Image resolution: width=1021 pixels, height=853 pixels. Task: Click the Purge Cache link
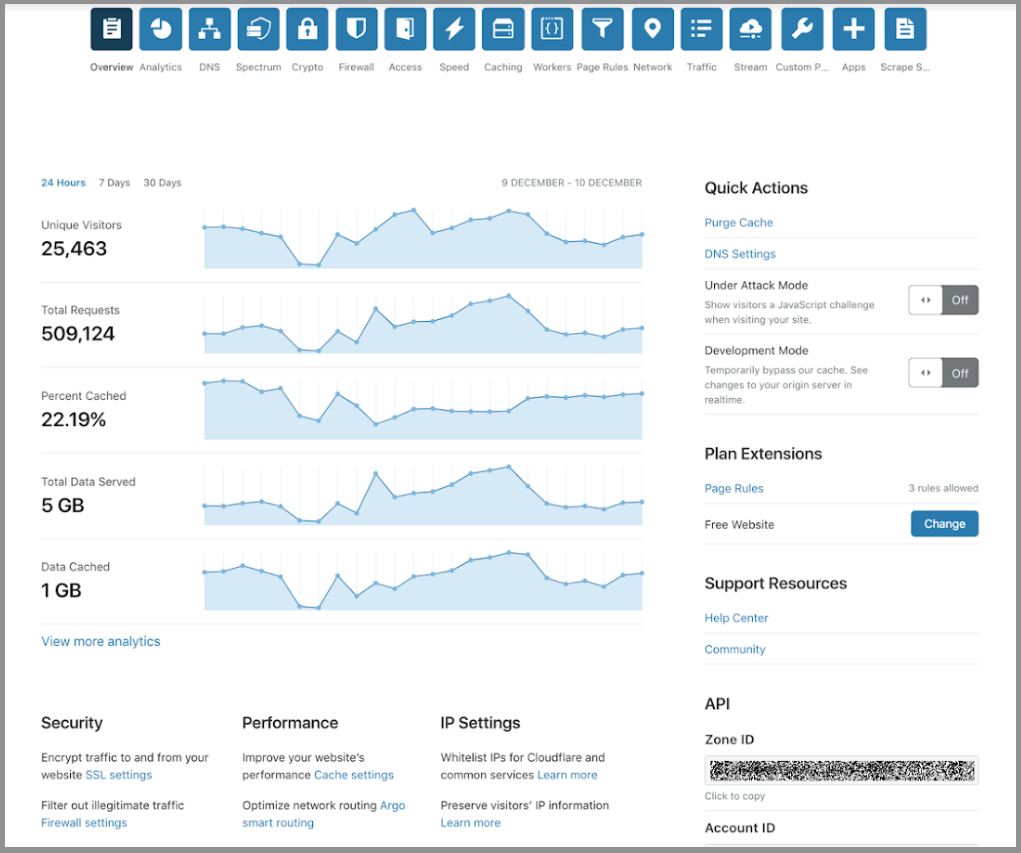tap(738, 223)
